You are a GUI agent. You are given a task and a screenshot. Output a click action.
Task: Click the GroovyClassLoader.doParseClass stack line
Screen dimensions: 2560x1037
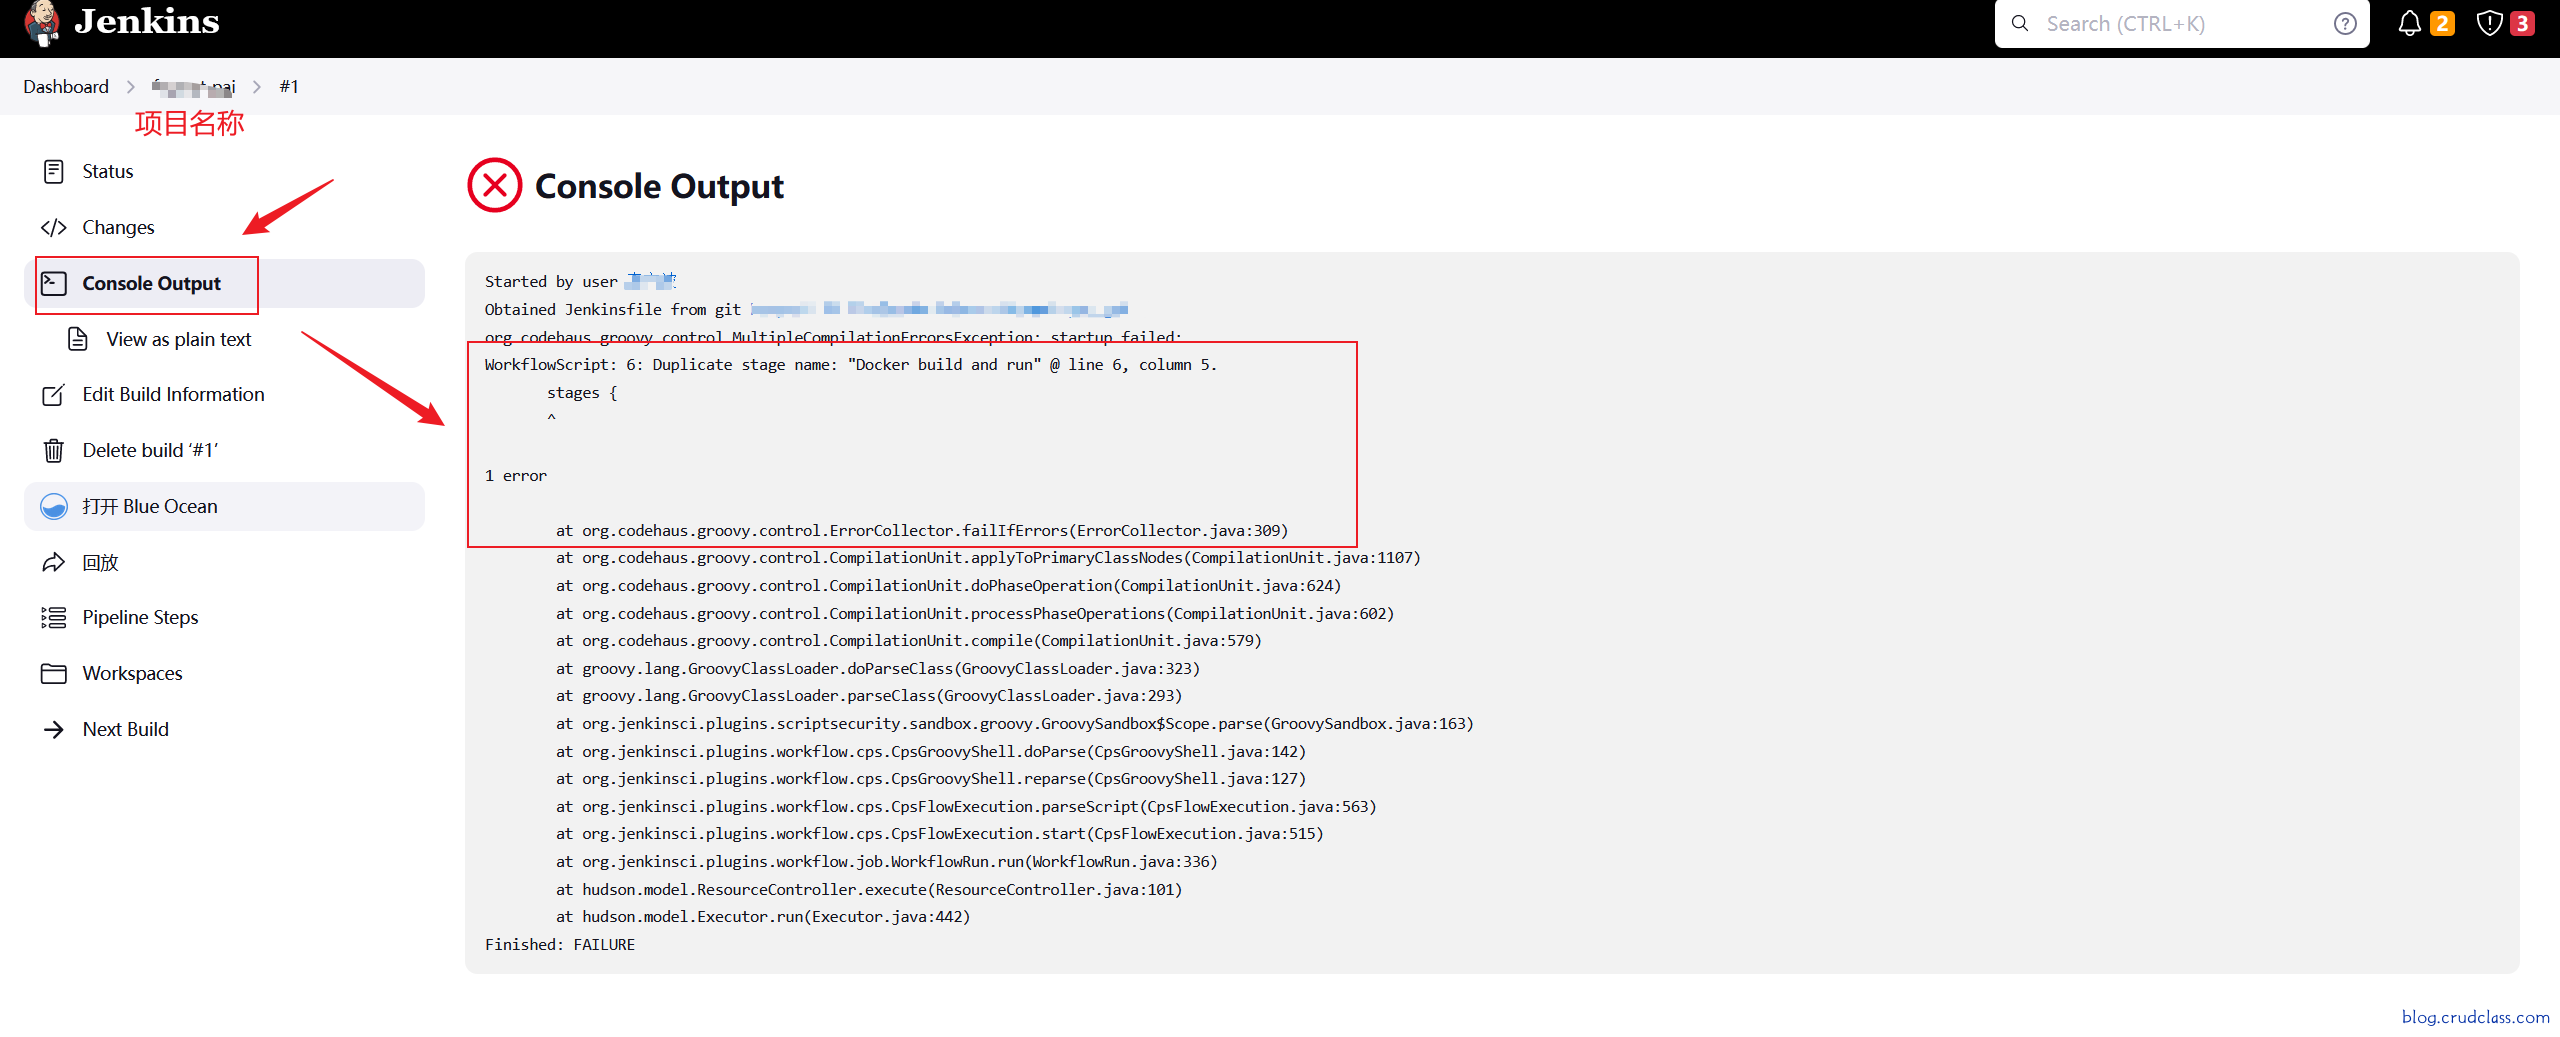(x=878, y=669)
